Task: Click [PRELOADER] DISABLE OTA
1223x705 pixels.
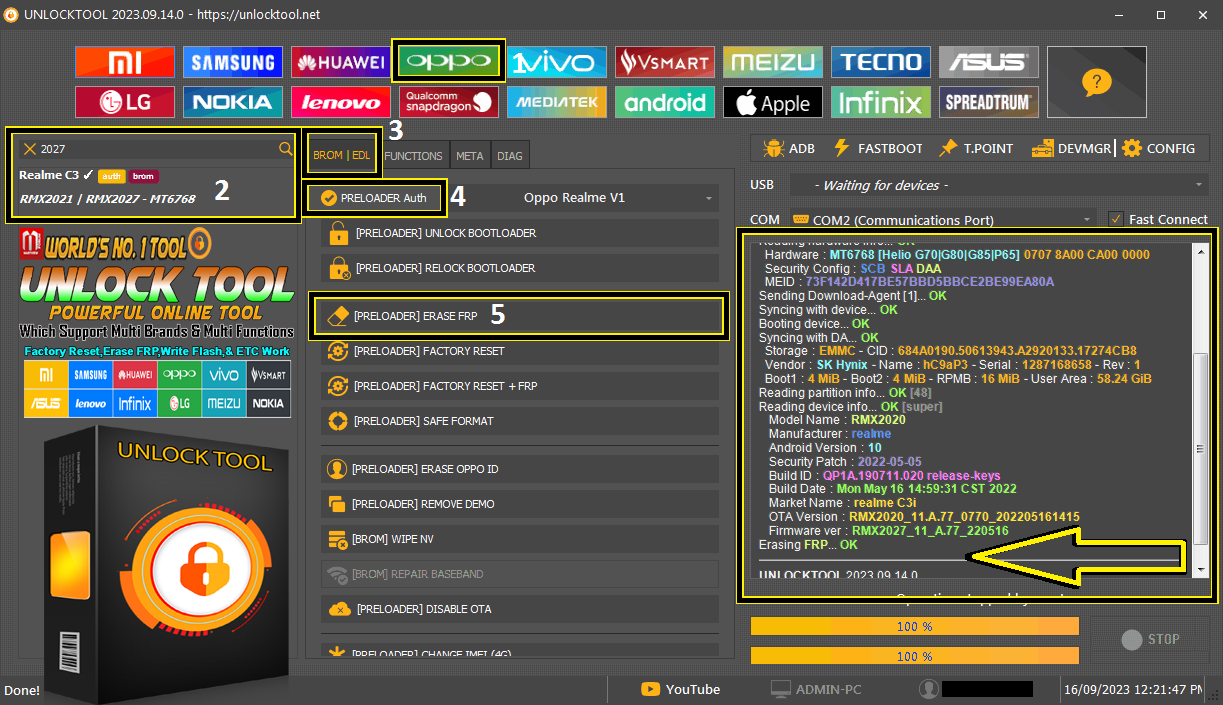Action: coord(520,609)
